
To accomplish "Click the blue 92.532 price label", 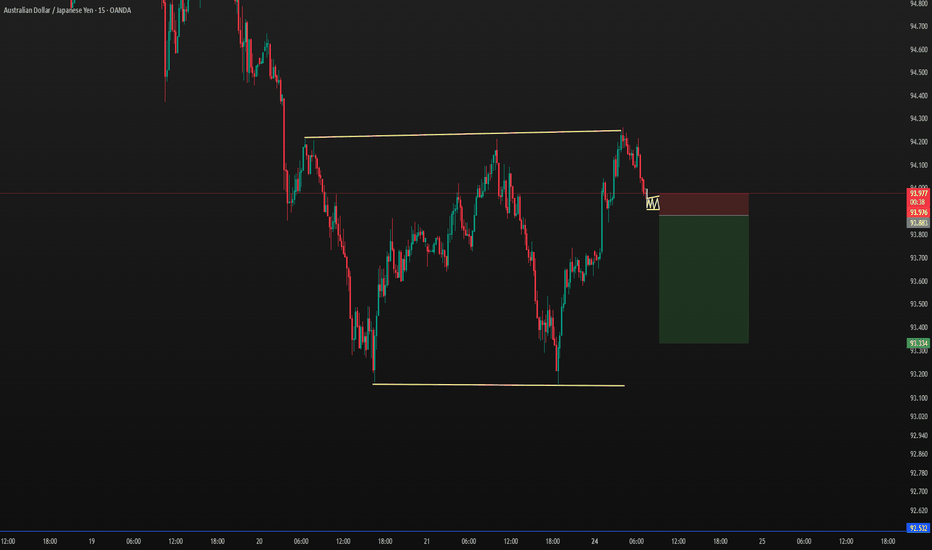I will pyautogui.click(x=918, y=528).
